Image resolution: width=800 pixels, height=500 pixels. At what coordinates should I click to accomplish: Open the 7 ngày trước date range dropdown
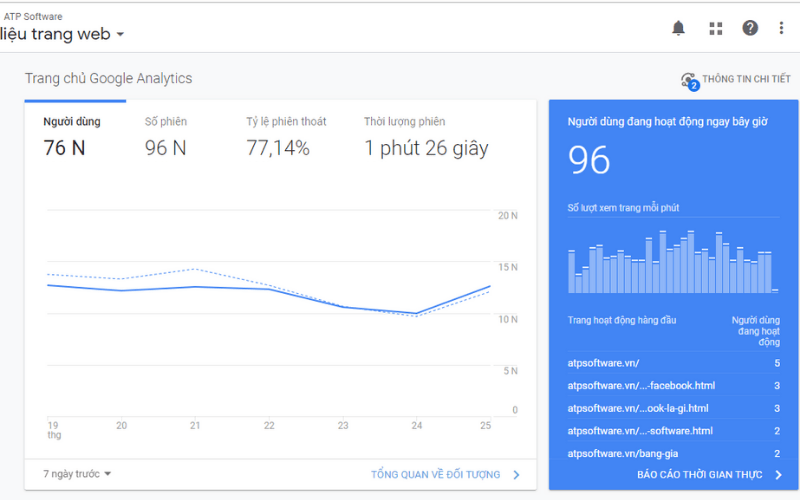click(x=77, y=474)
